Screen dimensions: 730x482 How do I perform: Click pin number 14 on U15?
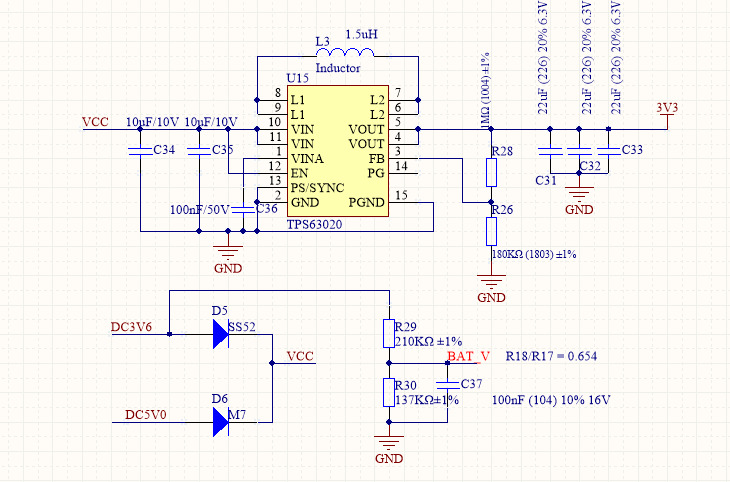401,166
